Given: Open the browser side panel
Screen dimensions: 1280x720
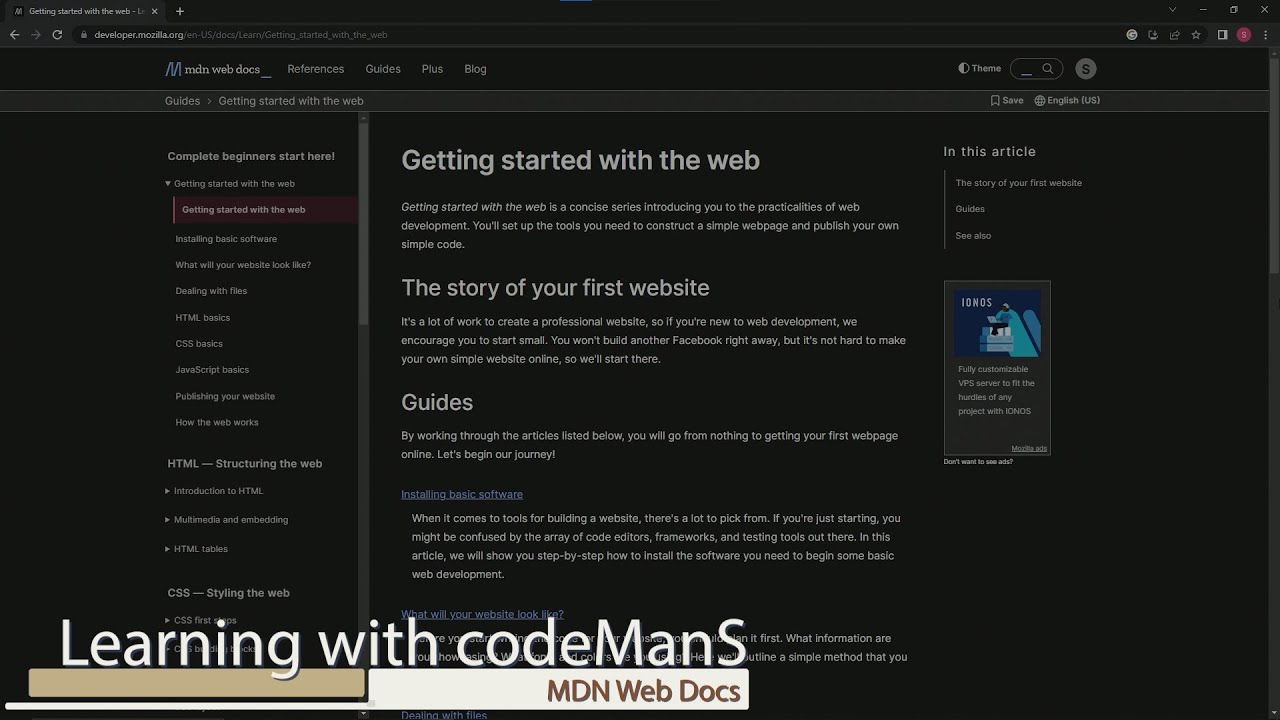Looking at the screenshot, I should [x=1222, y=35].
